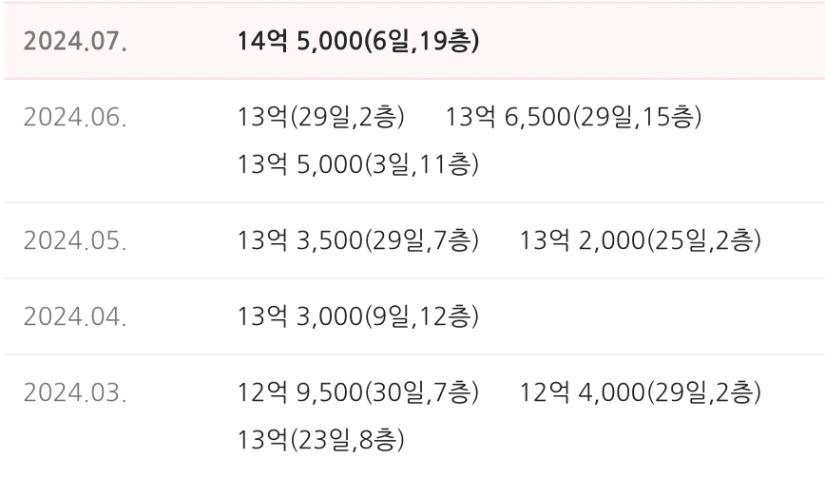
Task: Open the 14억 5,000(6일,19층) transaction
Action: point(358,41)
